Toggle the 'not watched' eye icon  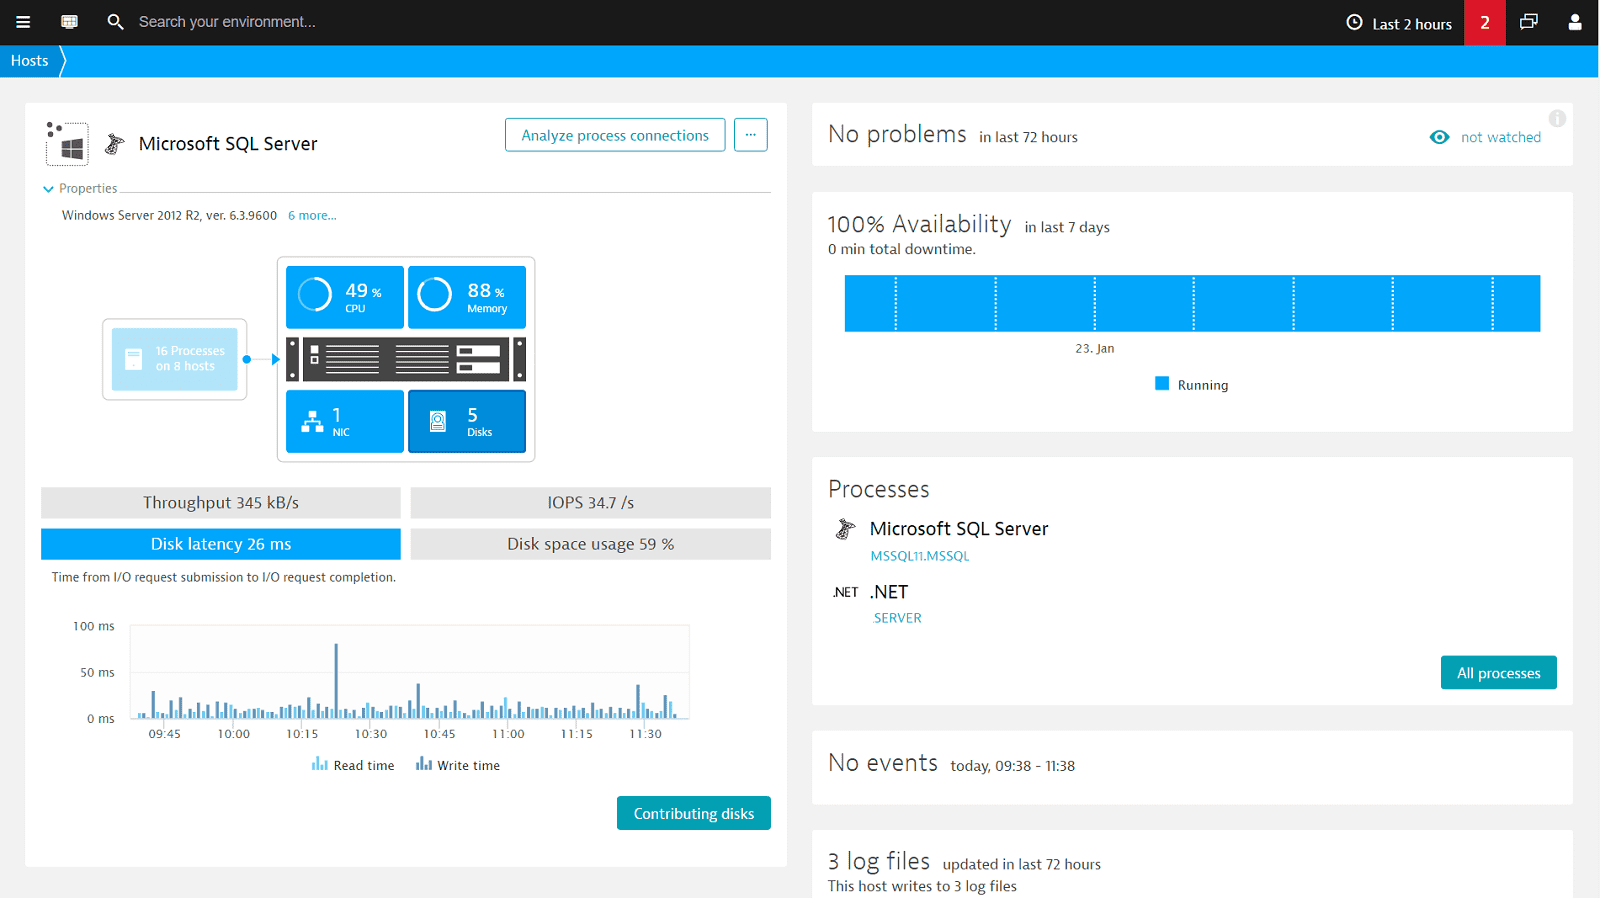pos(1439,137)
